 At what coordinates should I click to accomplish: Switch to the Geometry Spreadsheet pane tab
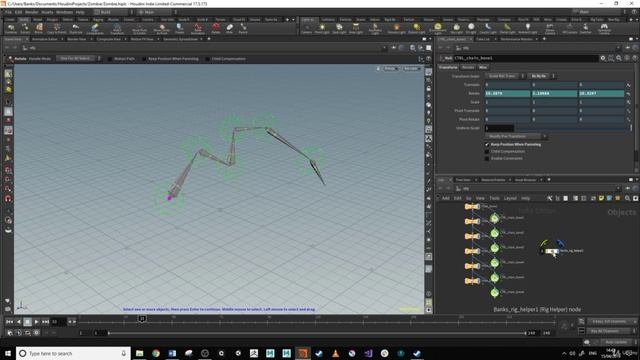(x=180, y=39)
